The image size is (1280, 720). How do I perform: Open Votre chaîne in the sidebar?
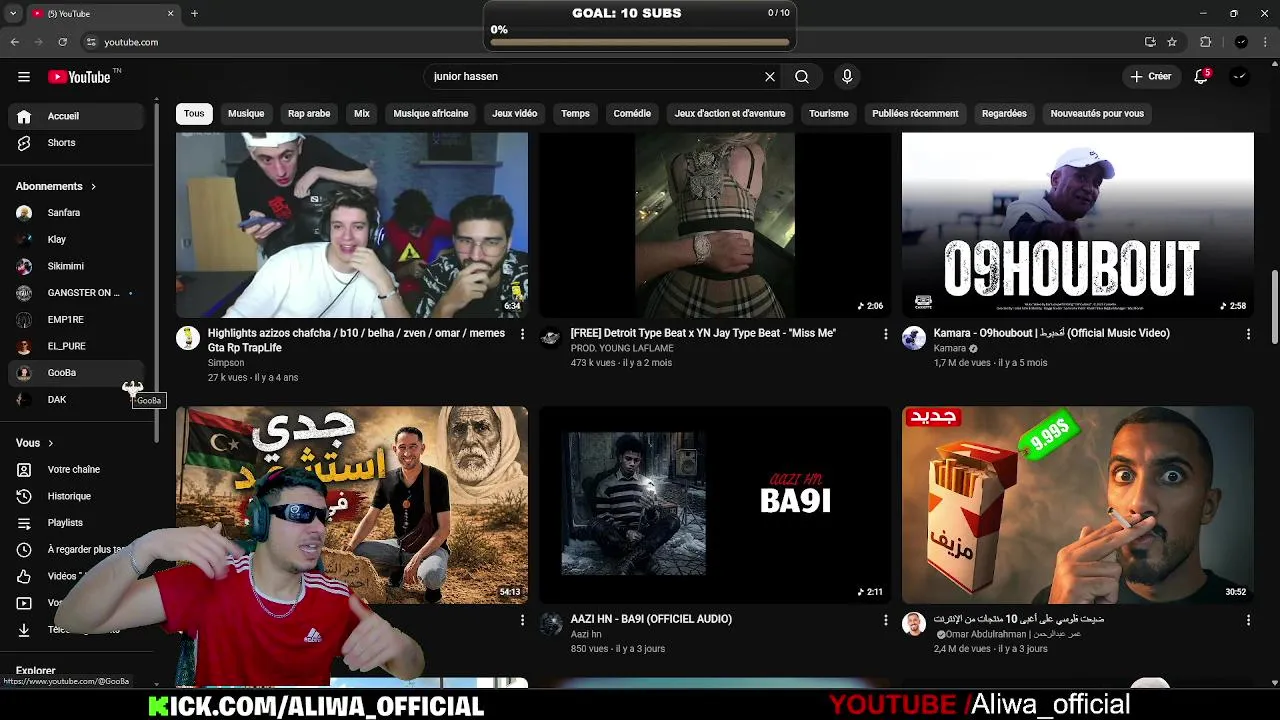76,469
